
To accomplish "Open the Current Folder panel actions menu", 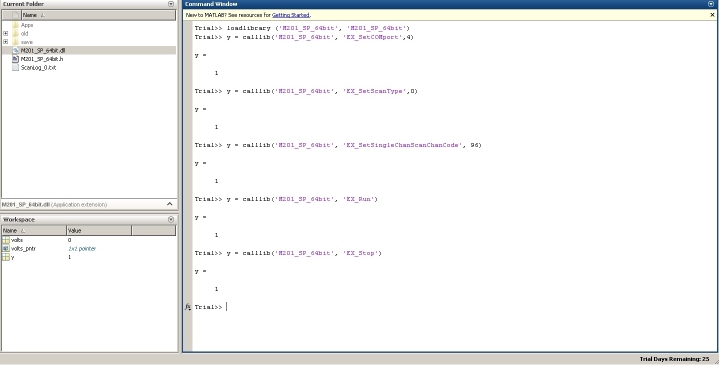I will pos(171,4).
